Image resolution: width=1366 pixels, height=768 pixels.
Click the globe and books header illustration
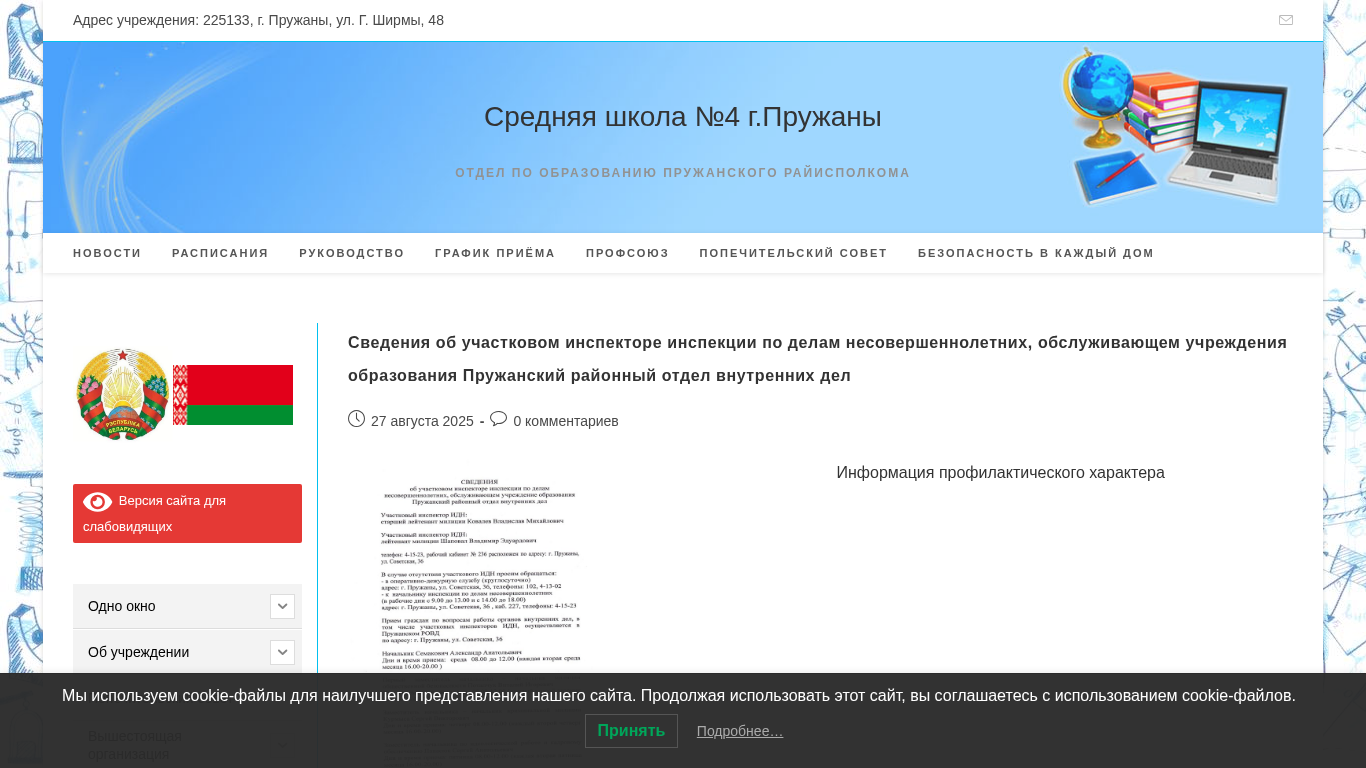(x=1175, y=126)
